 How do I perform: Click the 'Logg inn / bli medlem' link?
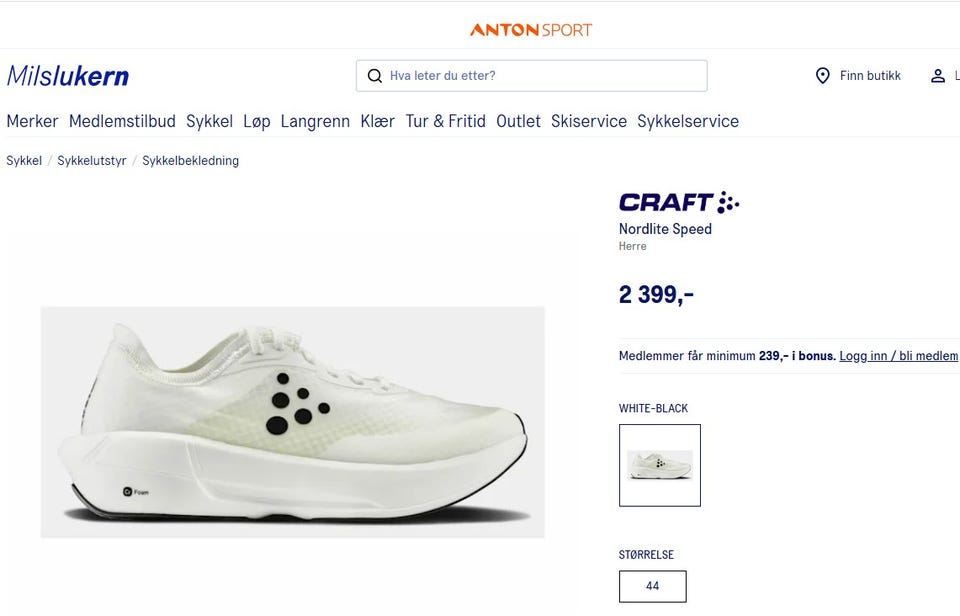[899, 356]
